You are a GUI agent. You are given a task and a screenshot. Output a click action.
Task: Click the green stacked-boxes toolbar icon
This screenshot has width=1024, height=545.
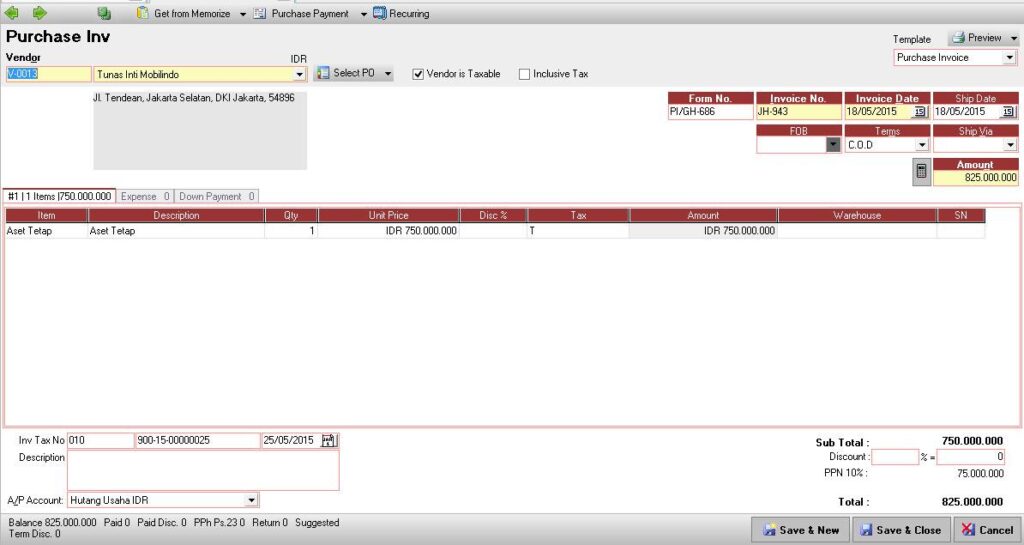coord(105,14)
